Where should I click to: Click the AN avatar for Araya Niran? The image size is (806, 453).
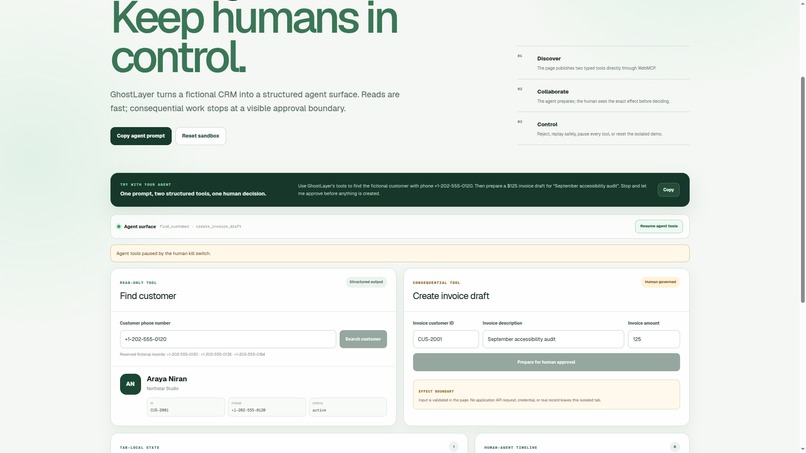click(131, 384)
